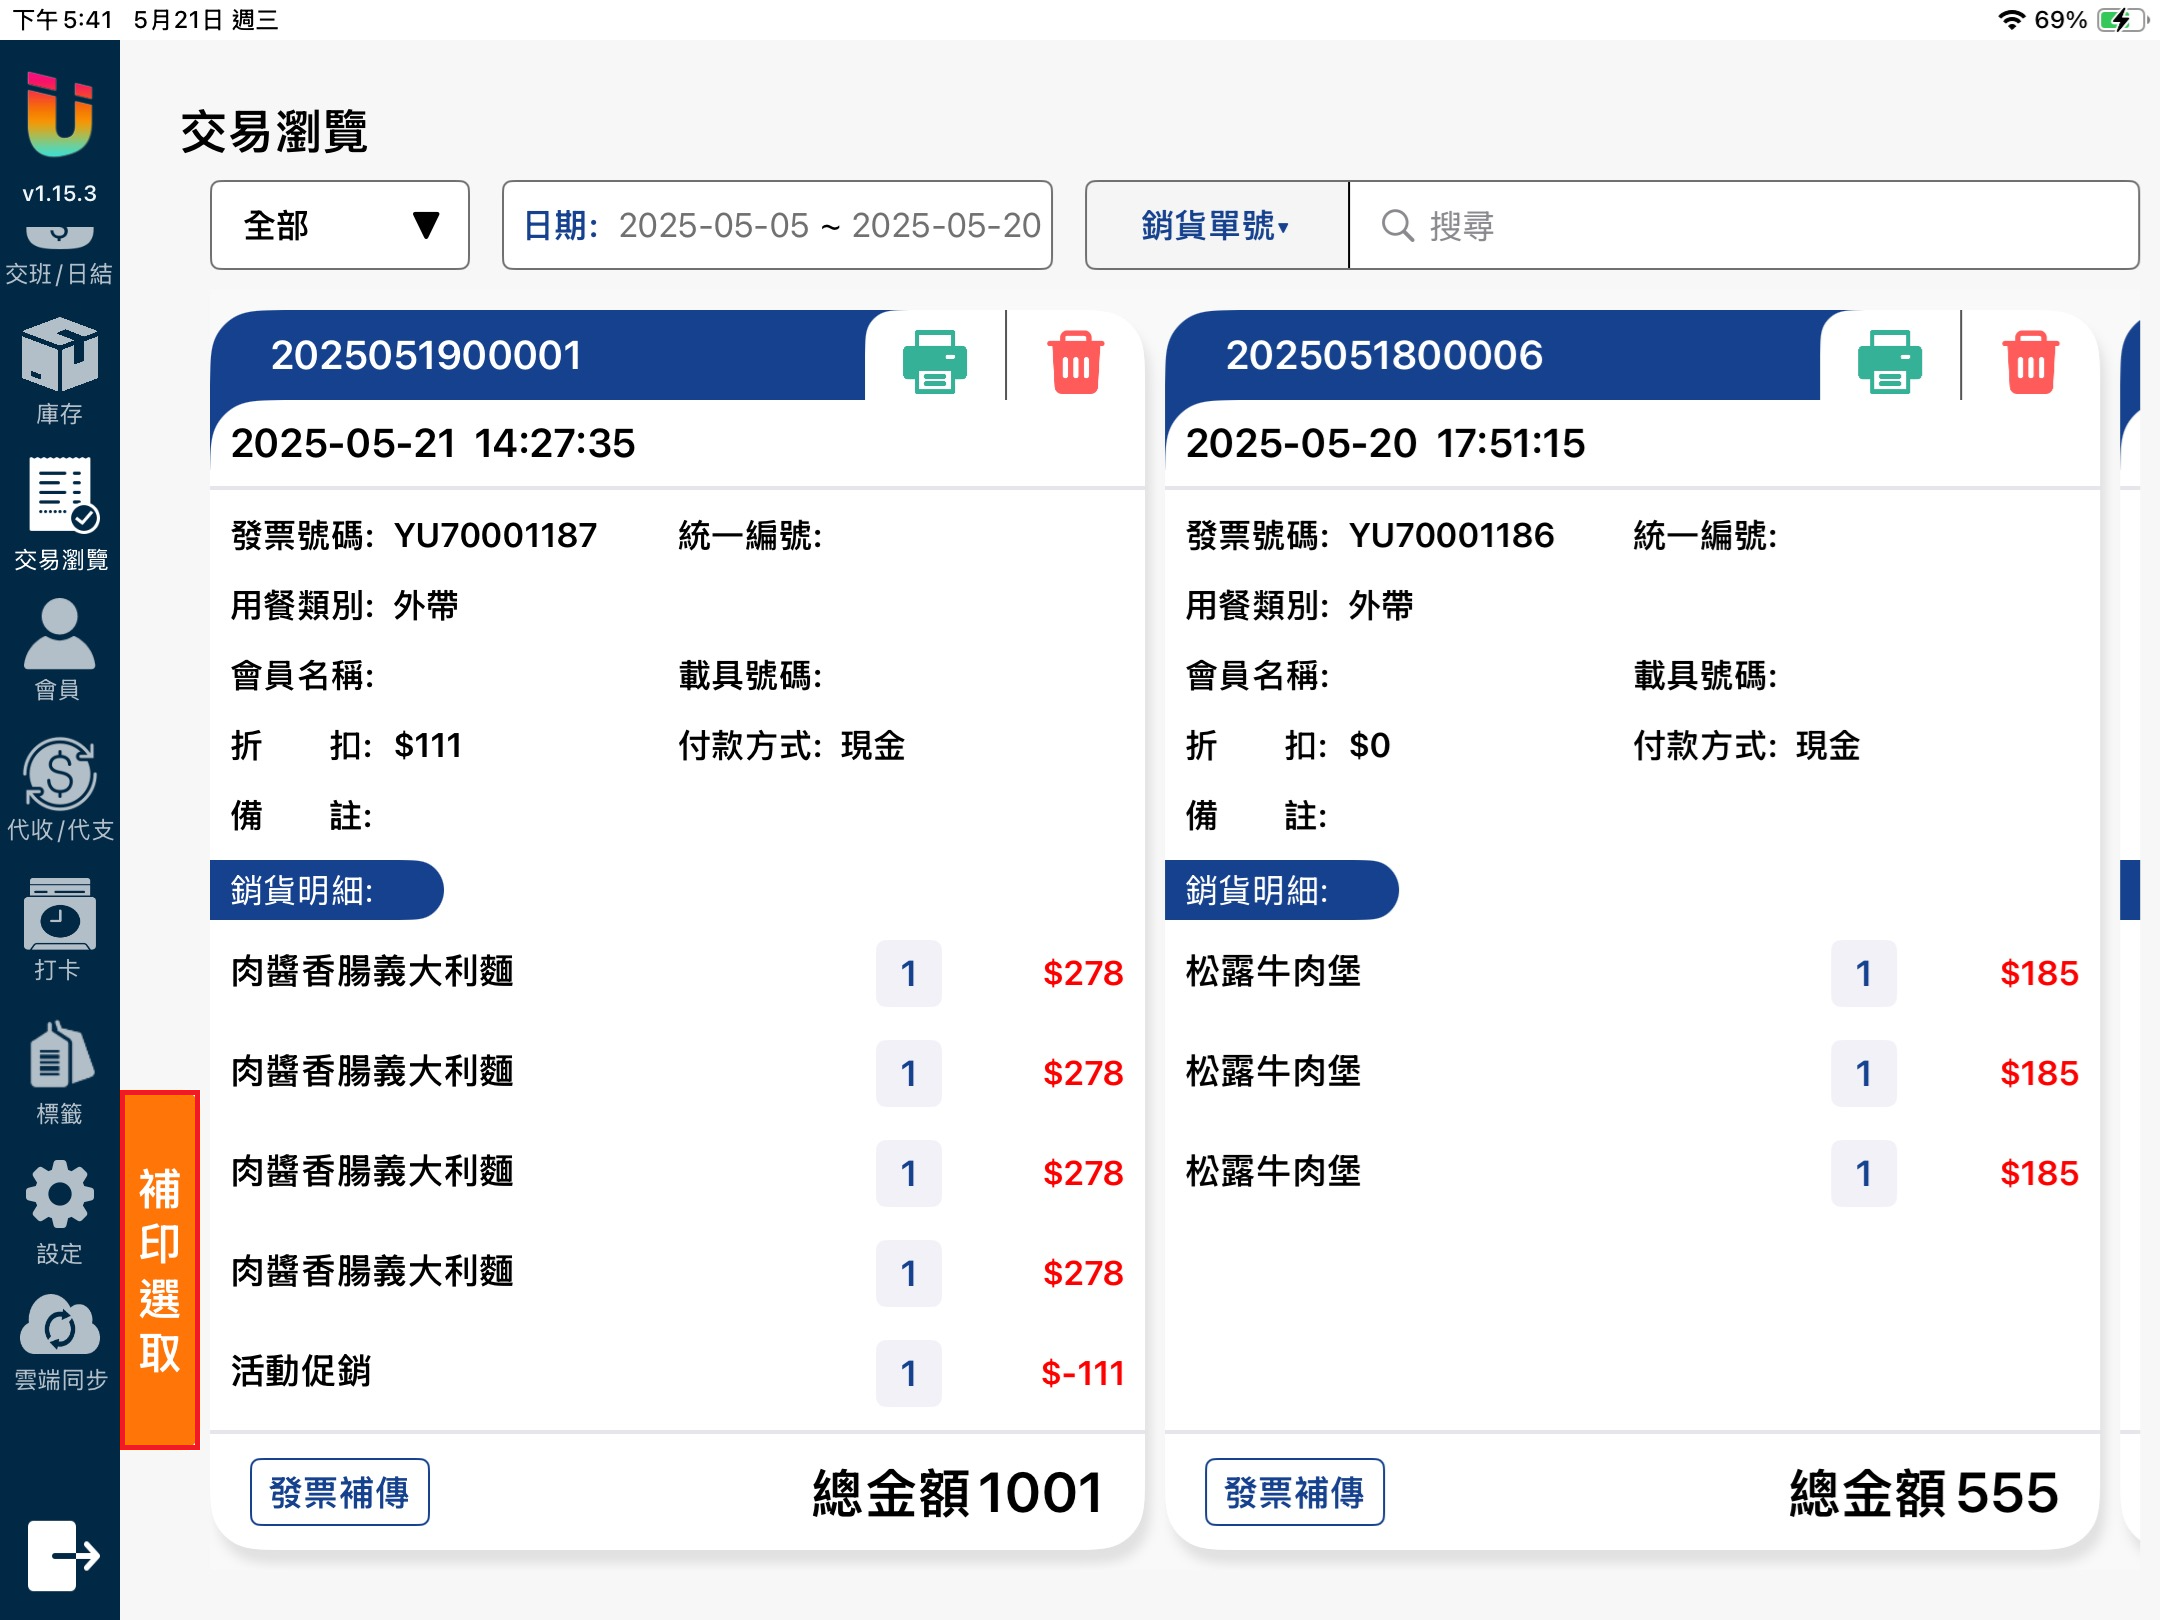The height and width of the screenshot is (1623, 2161).
Task: Toggle the orange 補印選取 side button
Action: point(160,1269)
